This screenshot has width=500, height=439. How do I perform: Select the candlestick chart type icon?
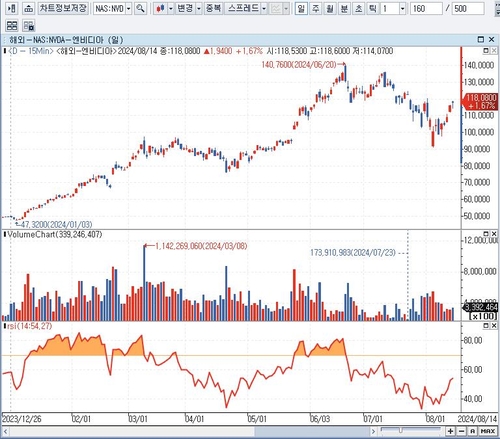(160, 8)
